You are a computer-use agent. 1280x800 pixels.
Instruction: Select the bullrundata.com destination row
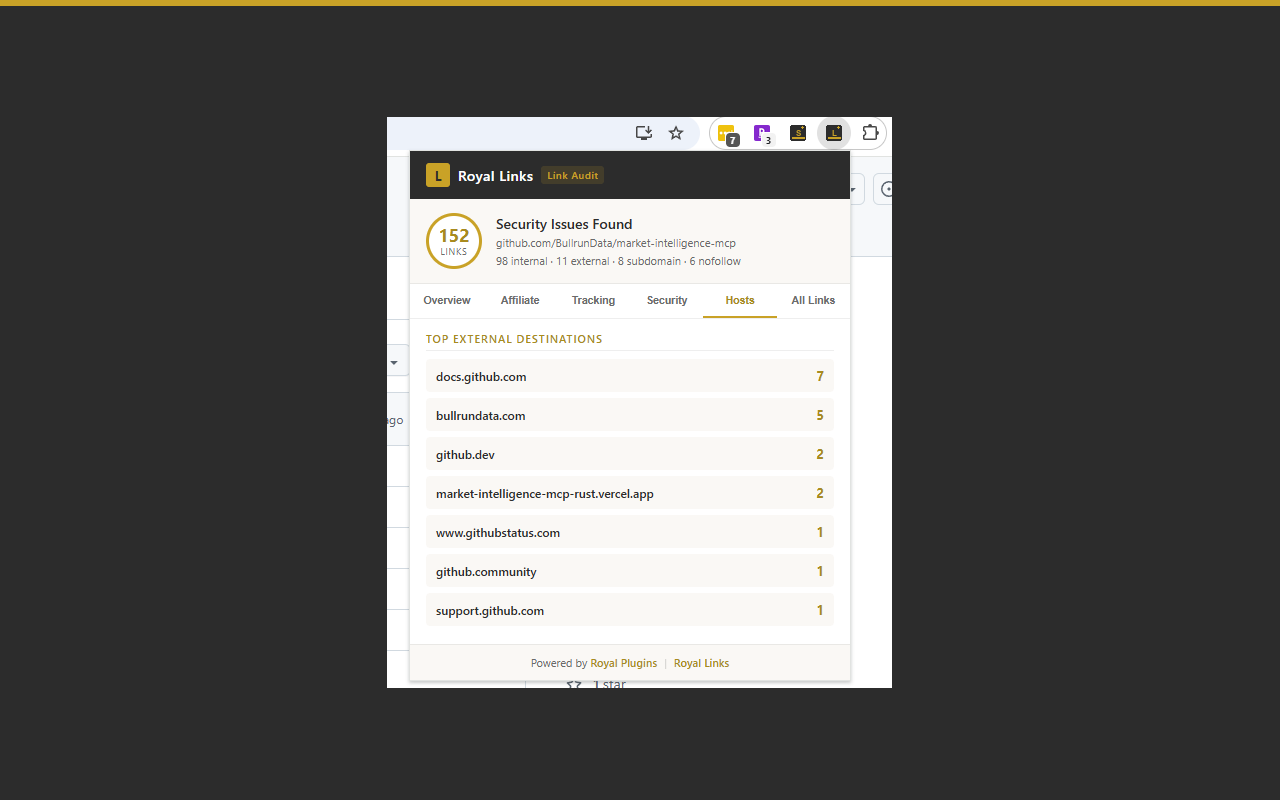(629, 415)
